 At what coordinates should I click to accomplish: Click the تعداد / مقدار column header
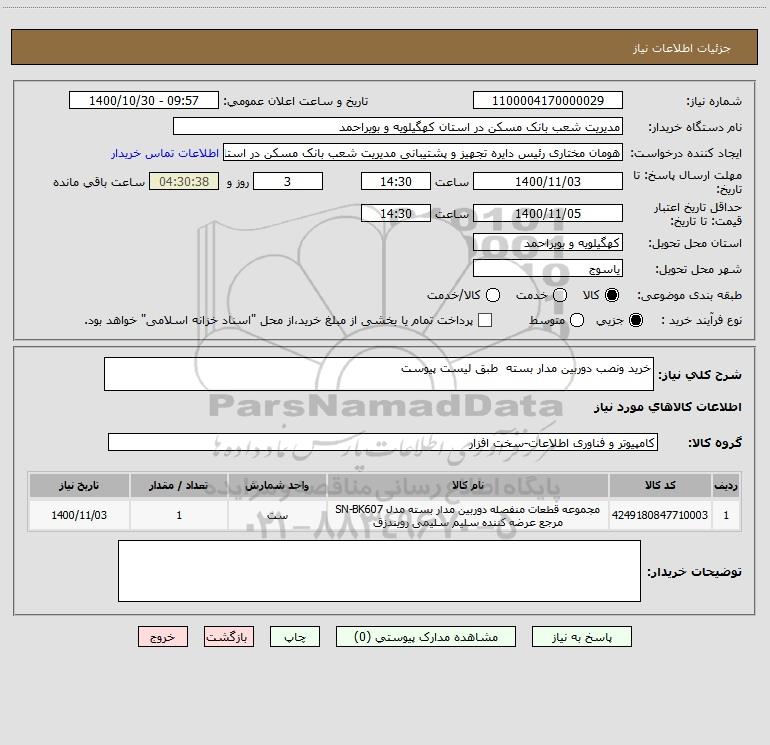(x=179, y=485)
